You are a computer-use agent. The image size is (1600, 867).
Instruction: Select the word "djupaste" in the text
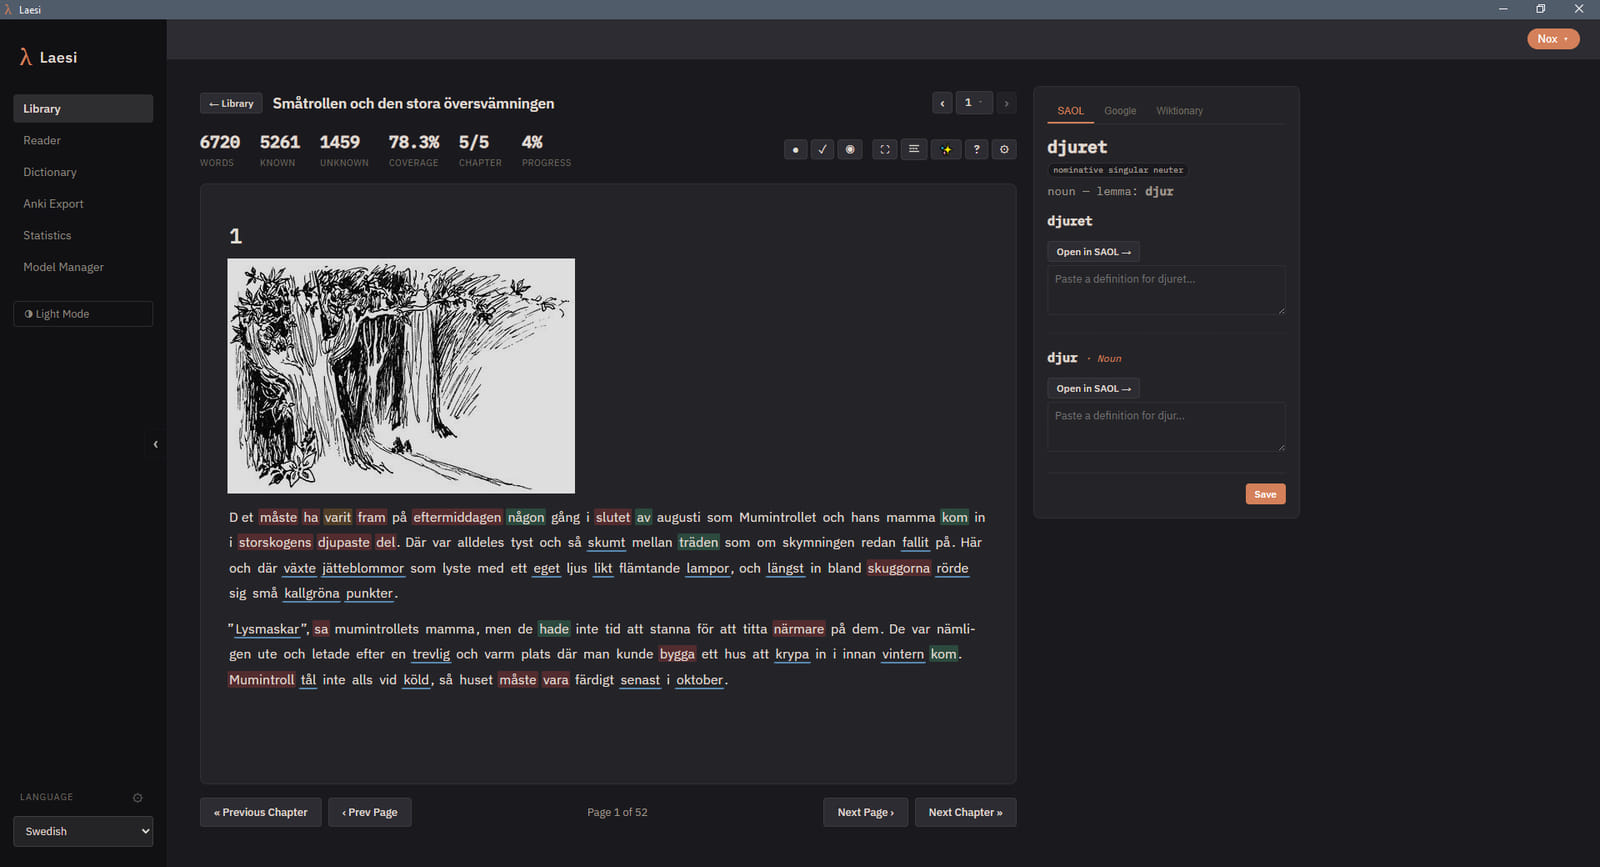(x=344, y=543)
